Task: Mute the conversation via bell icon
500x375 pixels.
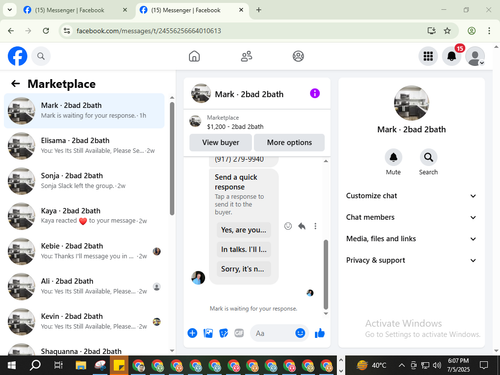Action: [x=393, y=157]
